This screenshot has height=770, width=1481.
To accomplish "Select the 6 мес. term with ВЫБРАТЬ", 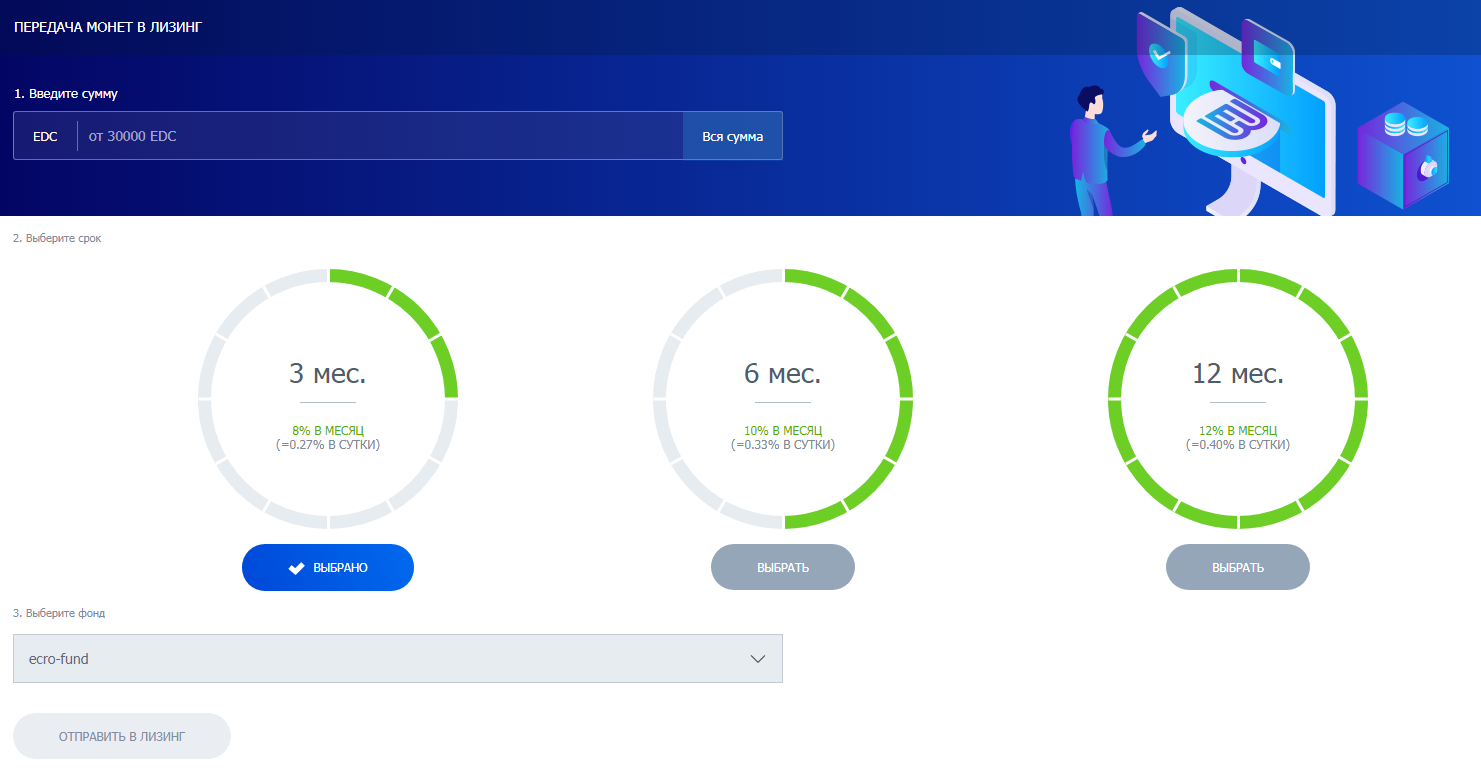I will tap(783, 567).
